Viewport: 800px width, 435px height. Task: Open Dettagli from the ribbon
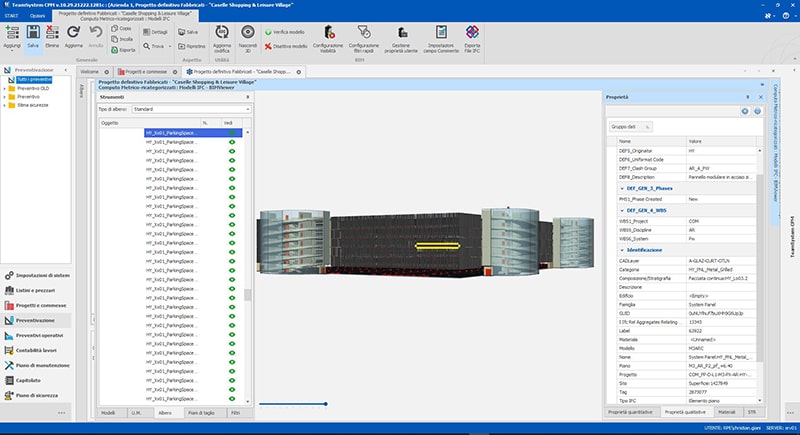pos(156,32)
